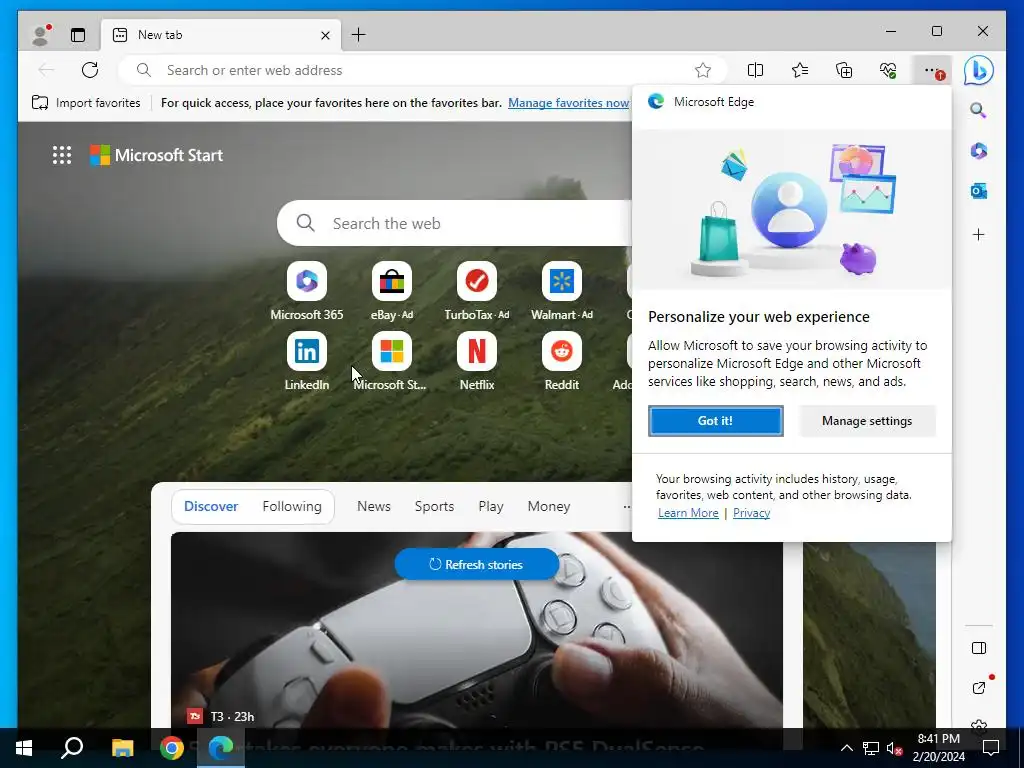Switch to the Sports tab
Screen dimensions: 1024x768
click(x=434, y=506)
